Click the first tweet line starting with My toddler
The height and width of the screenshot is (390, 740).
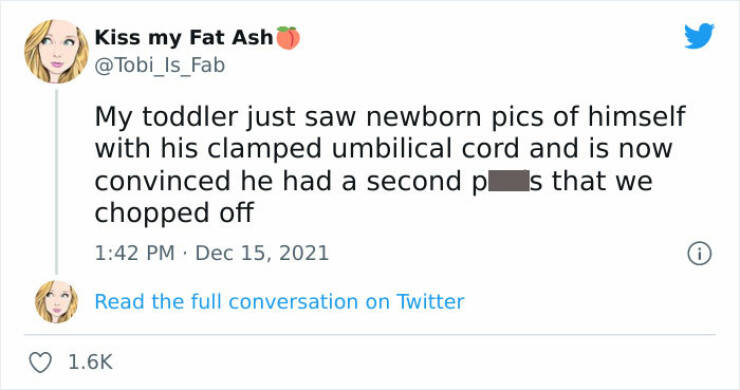tap(390, 117)
